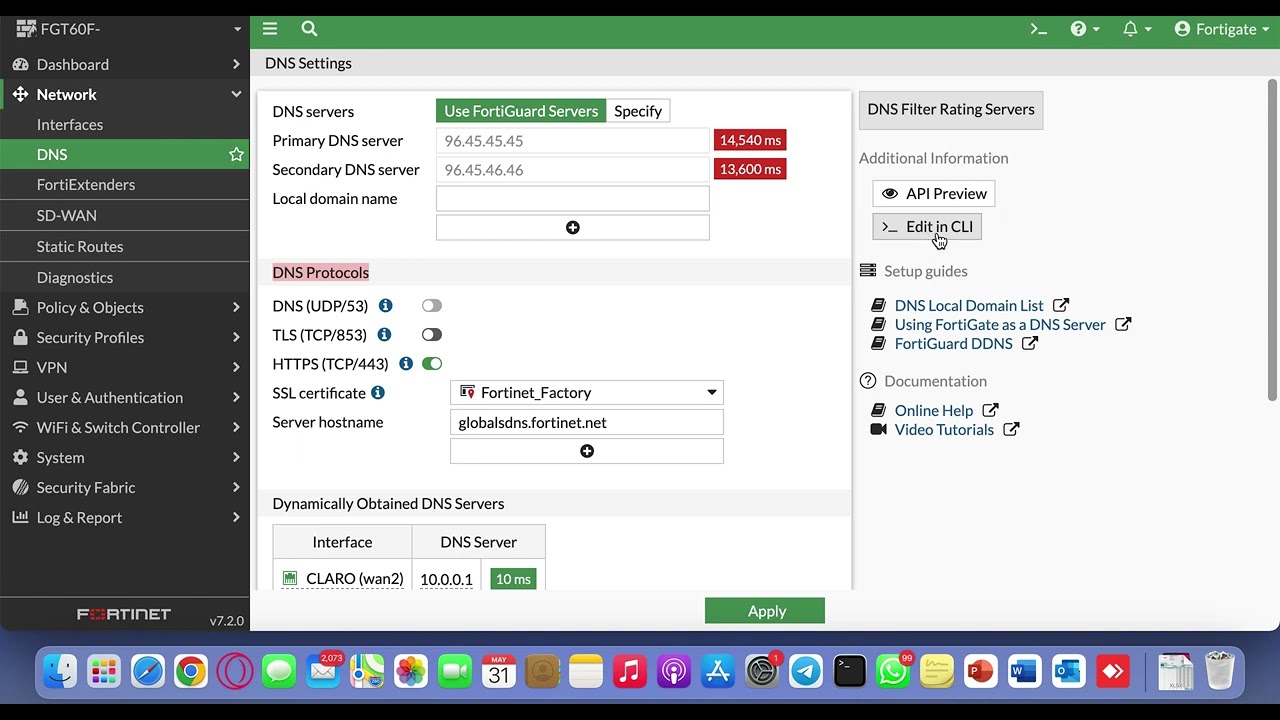Select the Specify DNS servers option

(638, 111)
